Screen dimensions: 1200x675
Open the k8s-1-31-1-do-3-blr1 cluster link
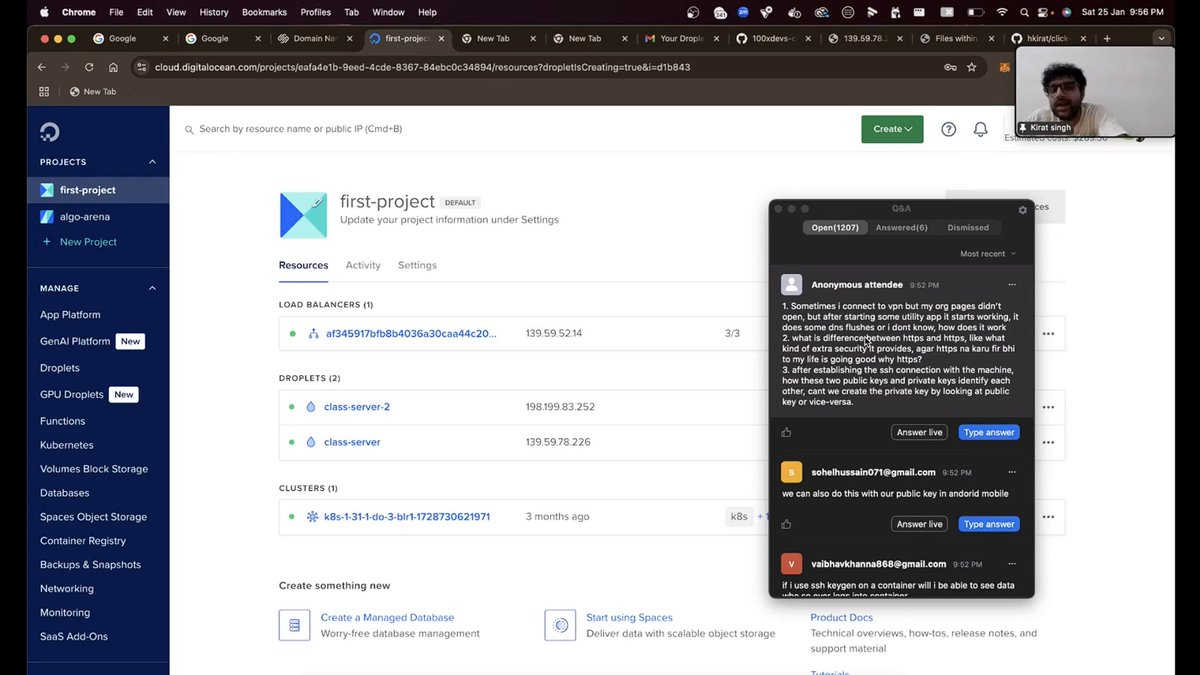pos(407,517)
